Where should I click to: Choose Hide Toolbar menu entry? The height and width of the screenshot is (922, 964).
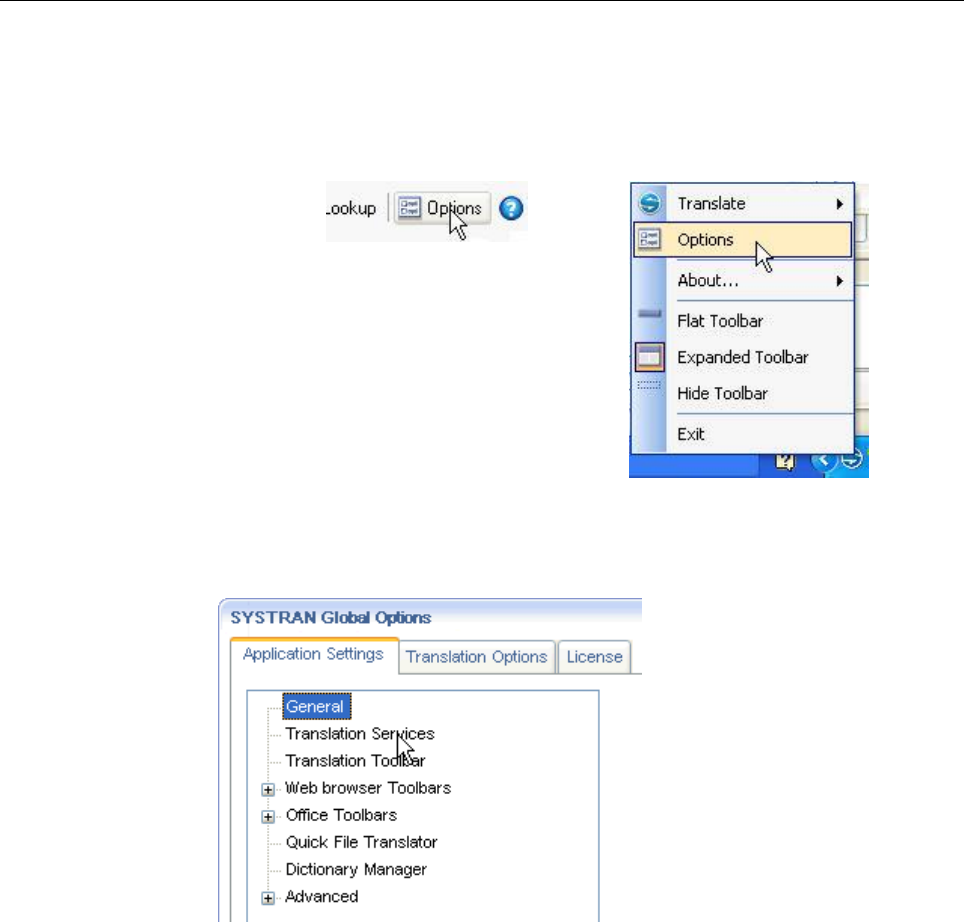(743, 393)
